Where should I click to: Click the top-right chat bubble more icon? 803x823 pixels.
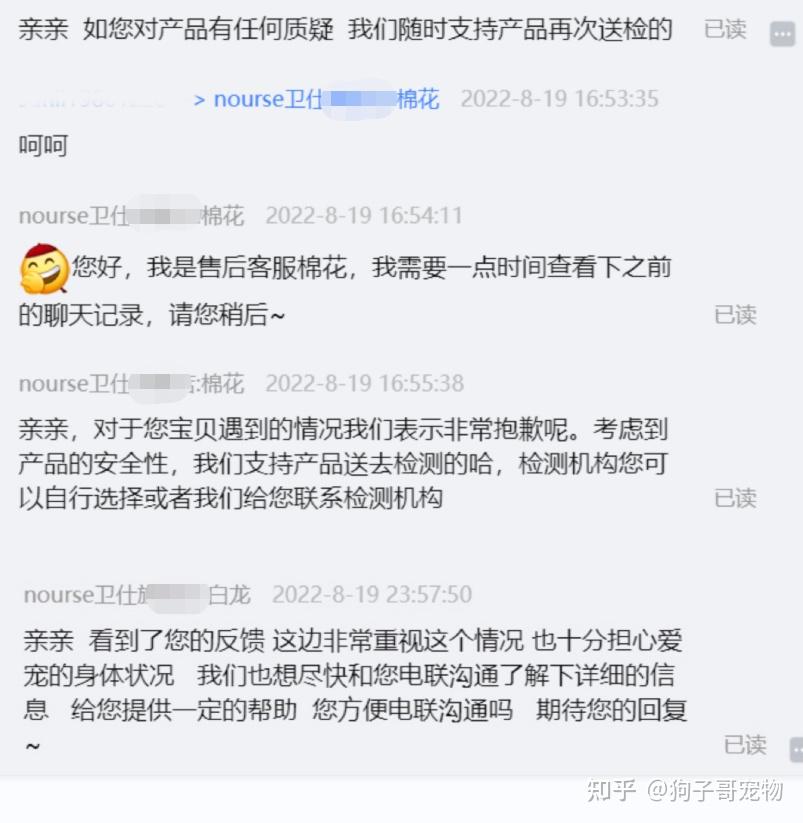point(782,35)
